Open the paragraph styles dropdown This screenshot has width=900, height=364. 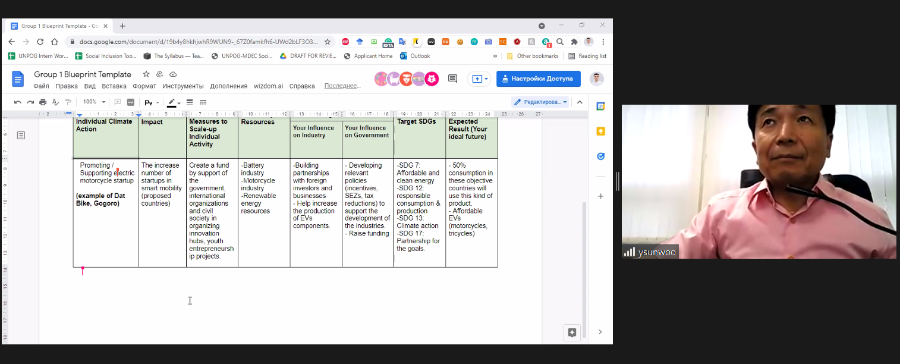coord(152,102)
